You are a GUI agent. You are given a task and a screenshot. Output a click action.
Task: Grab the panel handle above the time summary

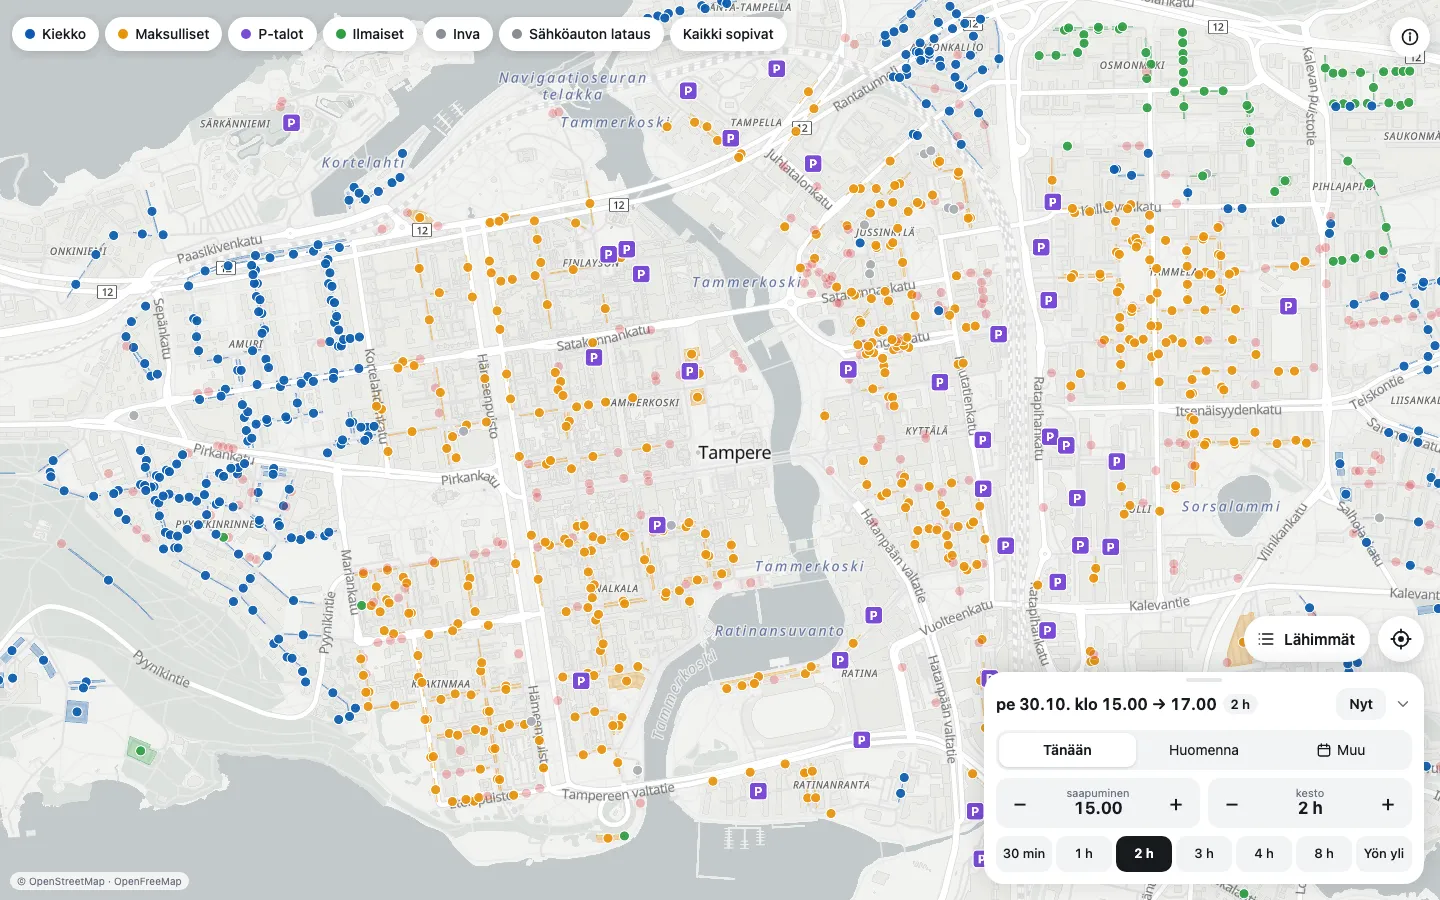(1204, 680)
